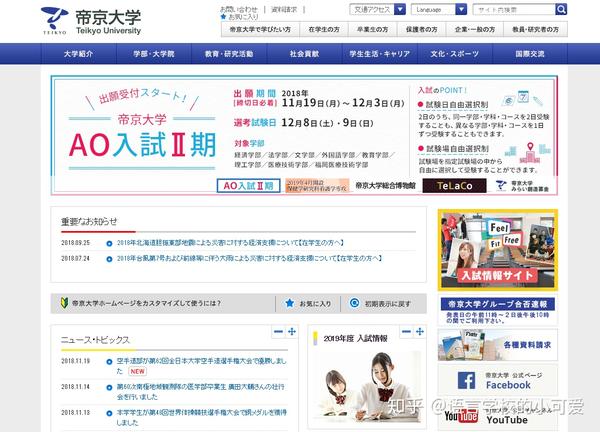Select 在学生の方 tab

[324, 29]
